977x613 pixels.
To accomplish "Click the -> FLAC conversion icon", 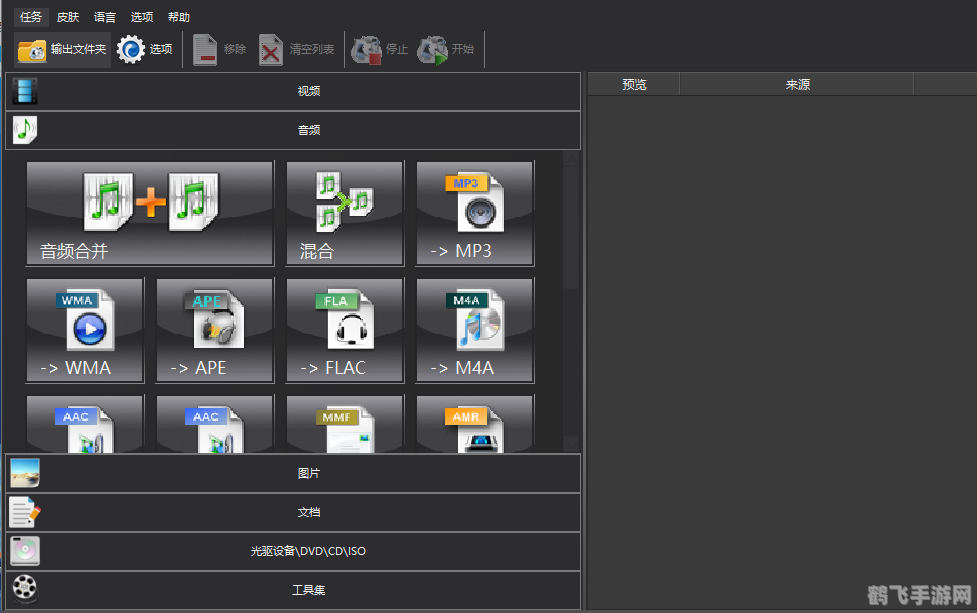I will click(x=345, y=330).
